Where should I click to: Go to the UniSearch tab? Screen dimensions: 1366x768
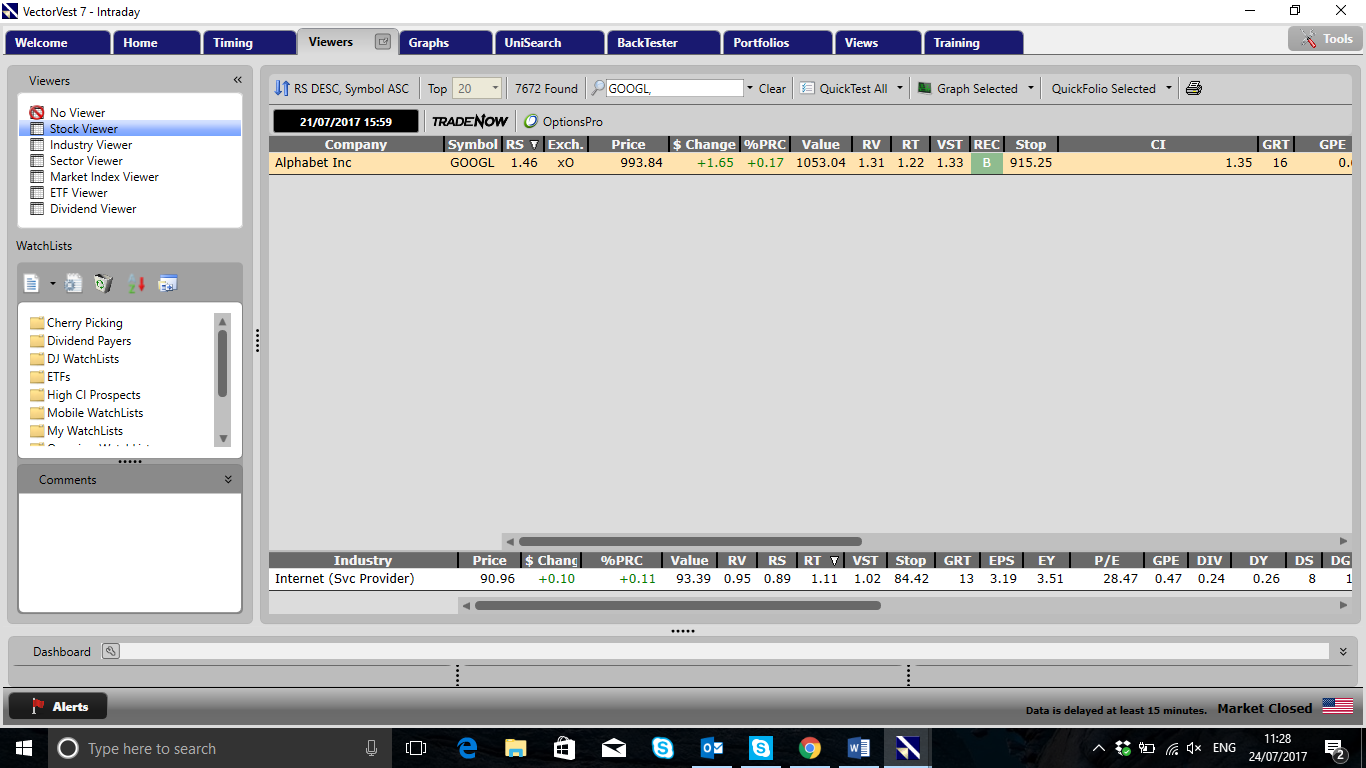[x=549, y=43]
